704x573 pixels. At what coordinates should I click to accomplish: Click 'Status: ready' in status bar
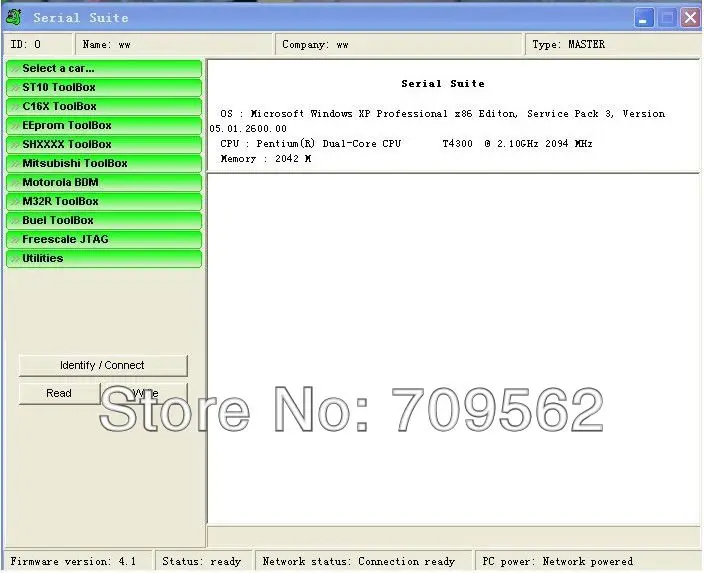202,561
